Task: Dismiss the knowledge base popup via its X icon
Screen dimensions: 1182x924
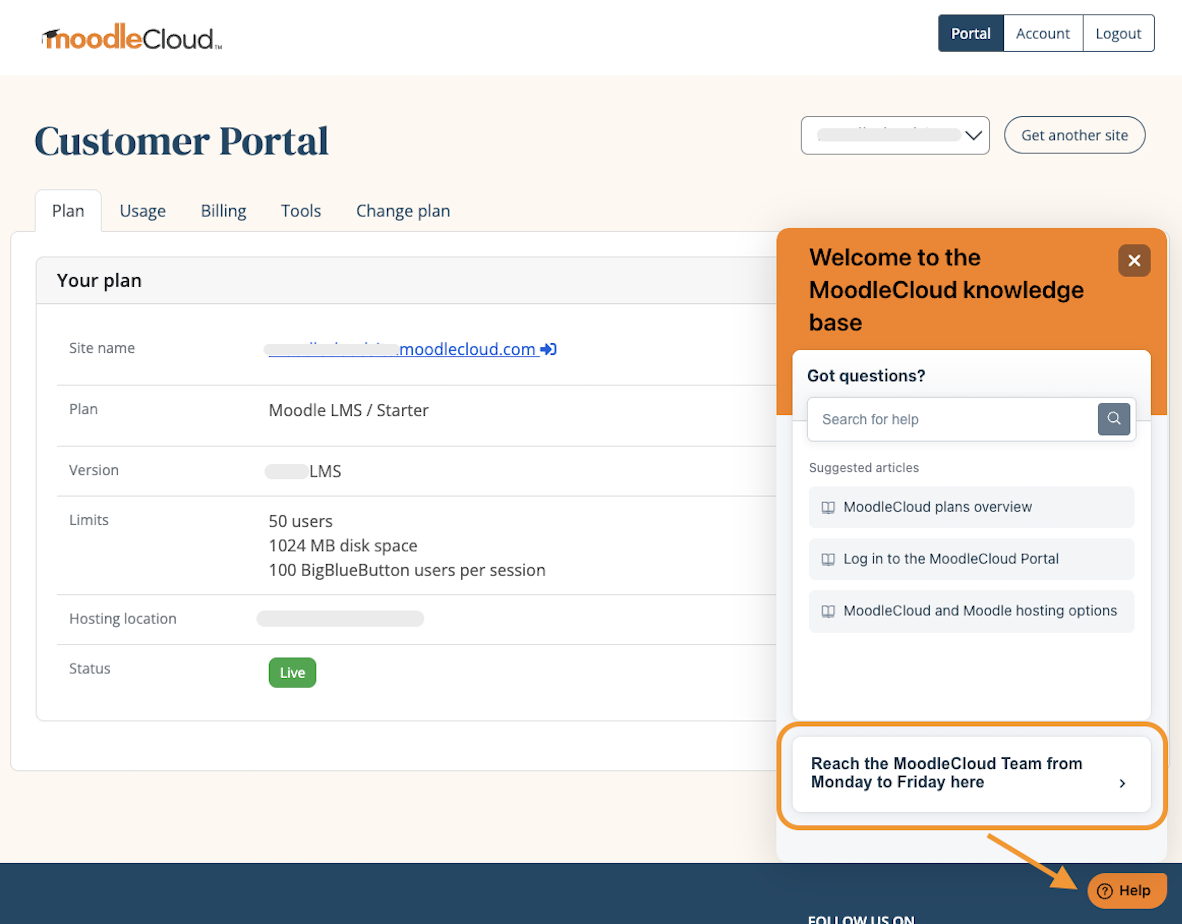Action: (x=1134, y=260)
